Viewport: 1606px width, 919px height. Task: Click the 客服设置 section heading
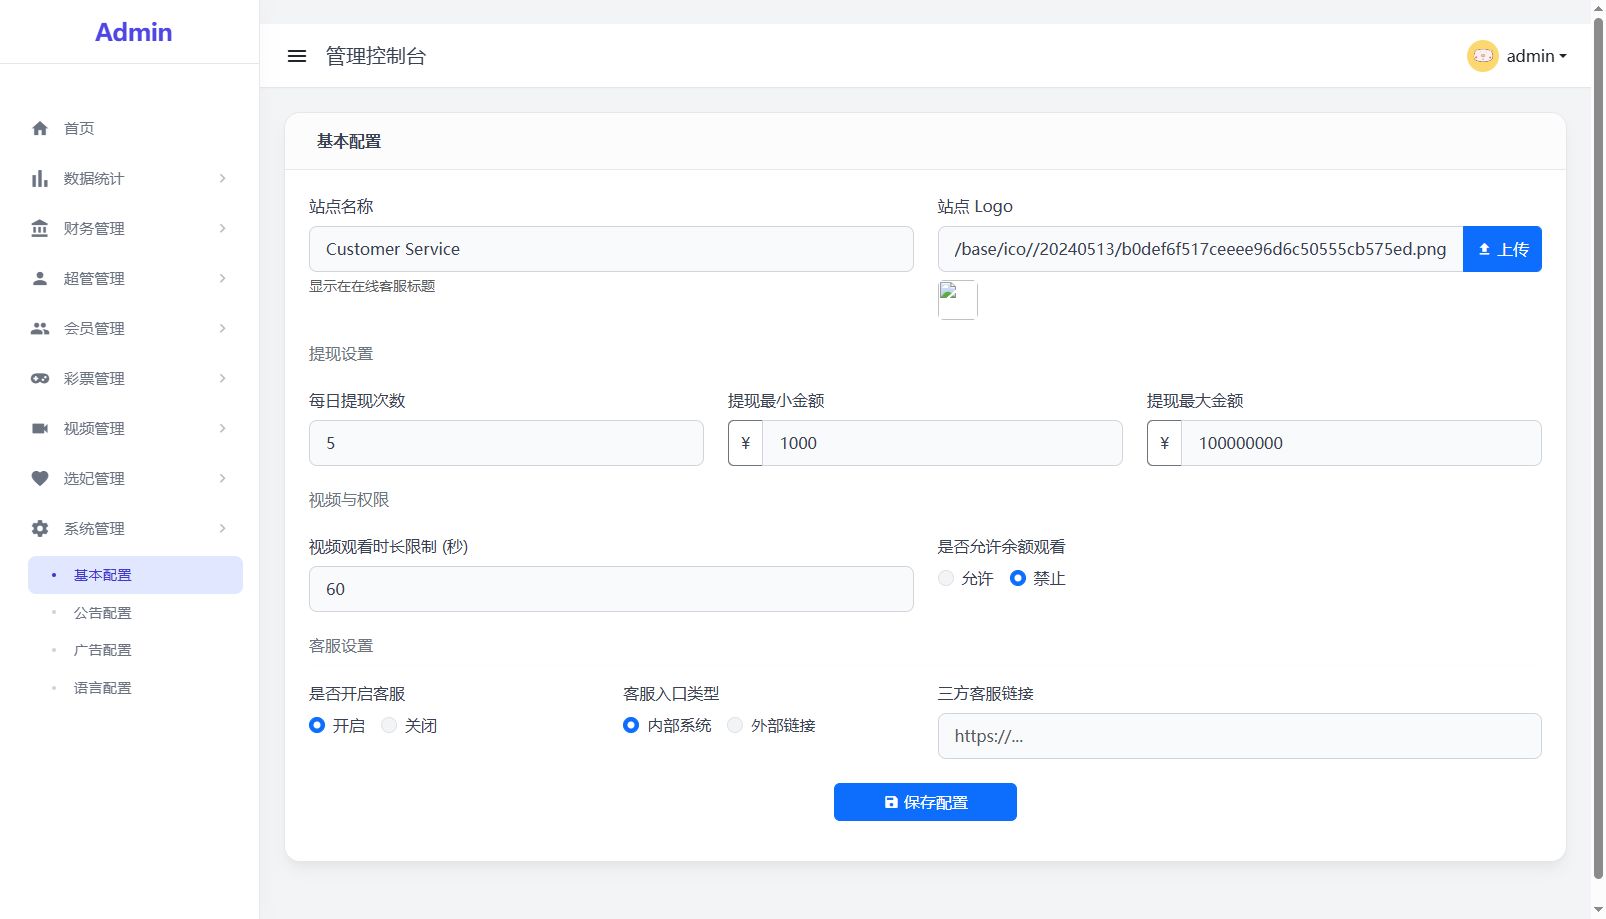coord(341,646)
